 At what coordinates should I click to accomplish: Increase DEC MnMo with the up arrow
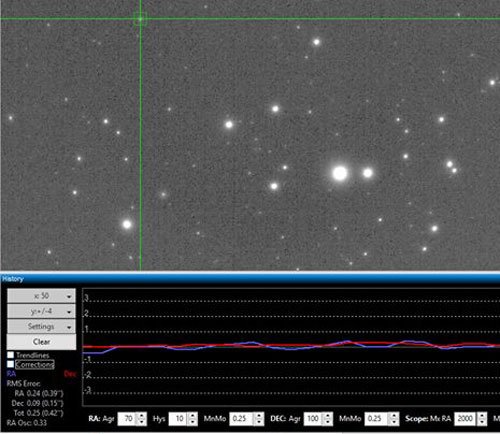coord(394,416)
